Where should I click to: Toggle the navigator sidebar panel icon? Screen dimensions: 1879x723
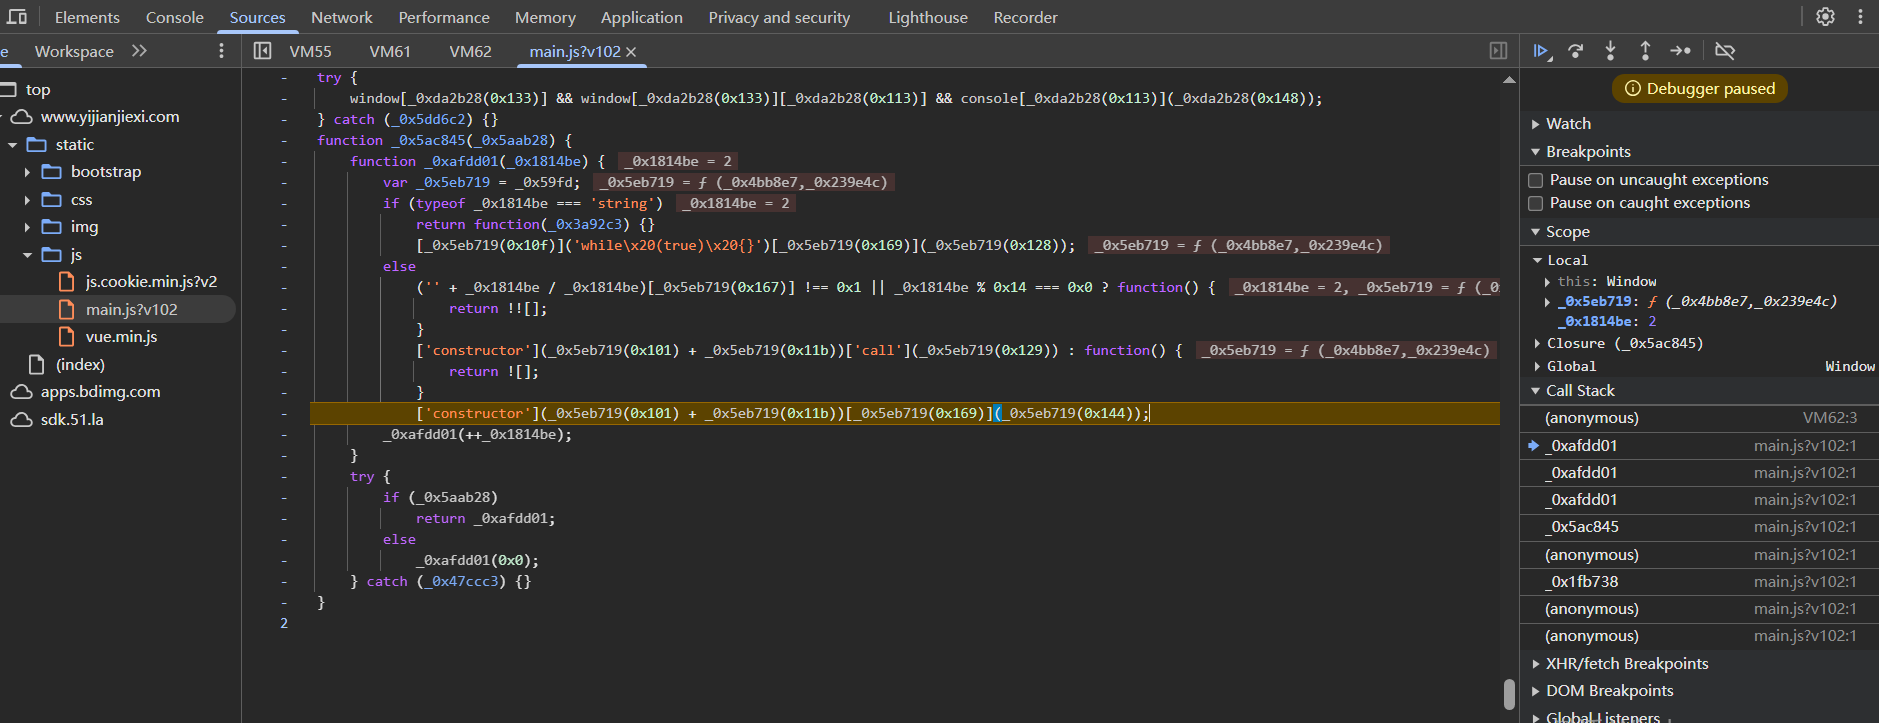(x=262, y=51)
